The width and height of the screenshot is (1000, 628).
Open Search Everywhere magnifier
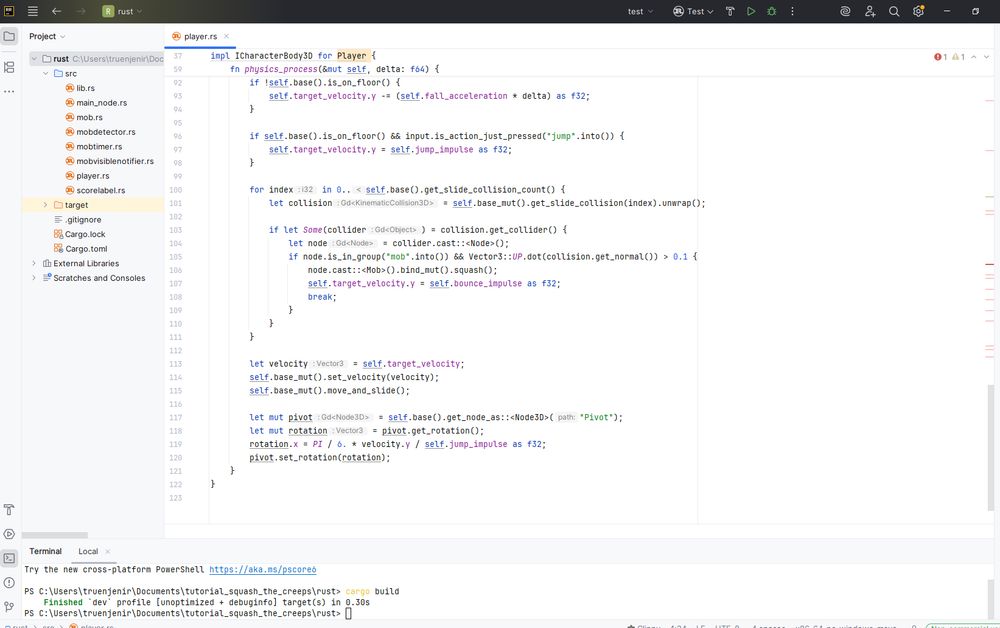tap(894, 11)
